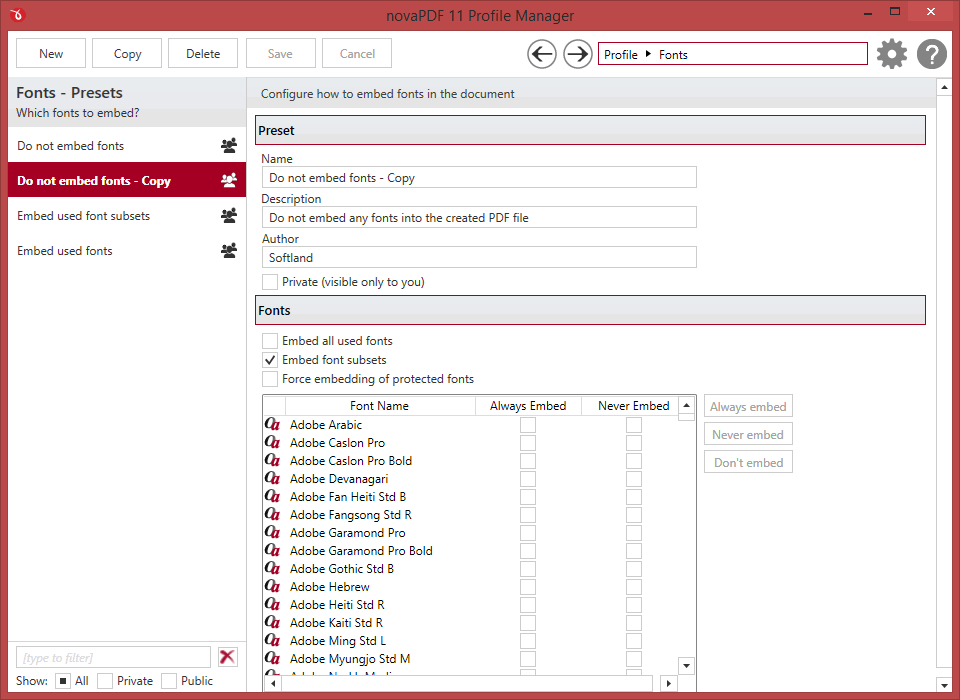The height and width of the screenshot is (700, 960).
Task: Enable Private (visible only to you) checkbox
Action: point(269,282)
